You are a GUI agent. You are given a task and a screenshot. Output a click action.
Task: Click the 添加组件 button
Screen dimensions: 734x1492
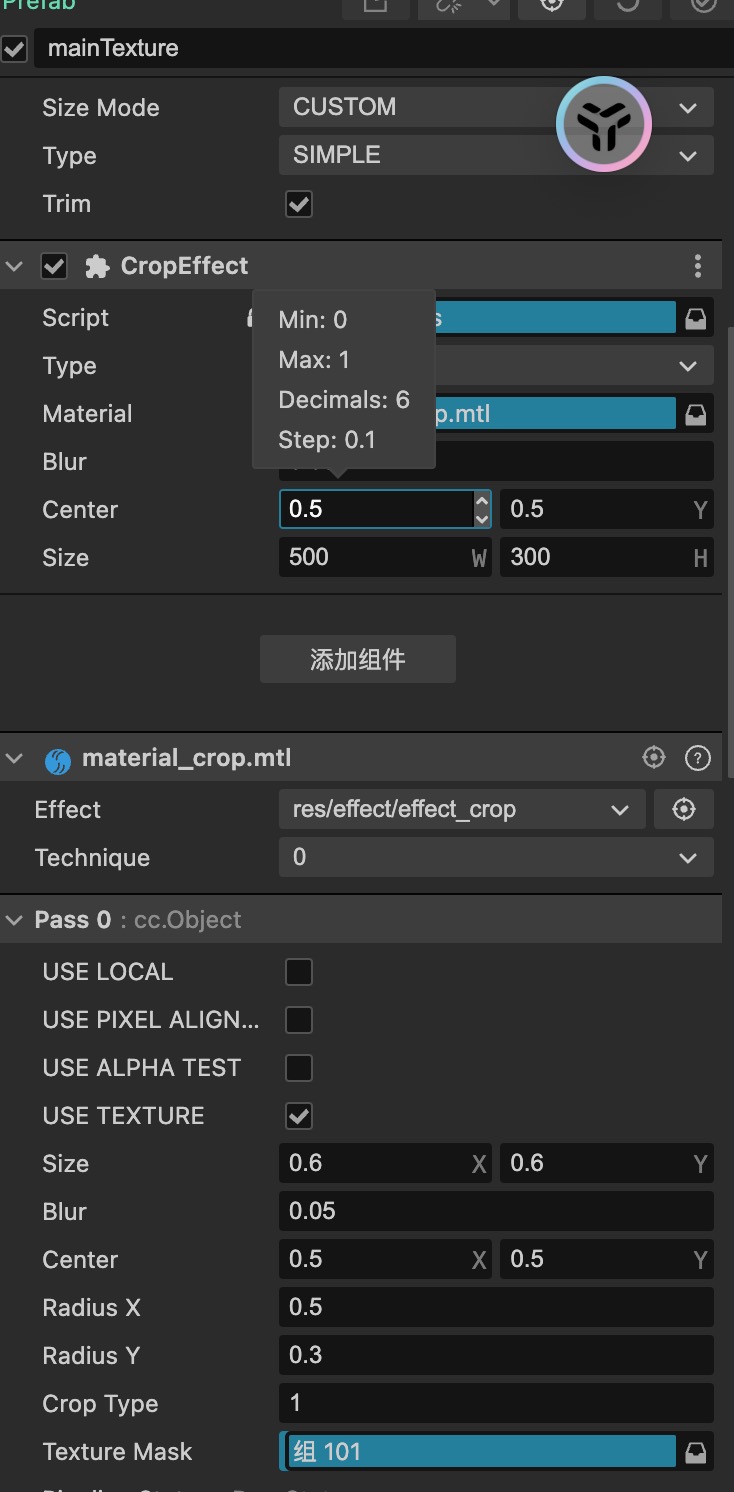(x=357, y=659)
